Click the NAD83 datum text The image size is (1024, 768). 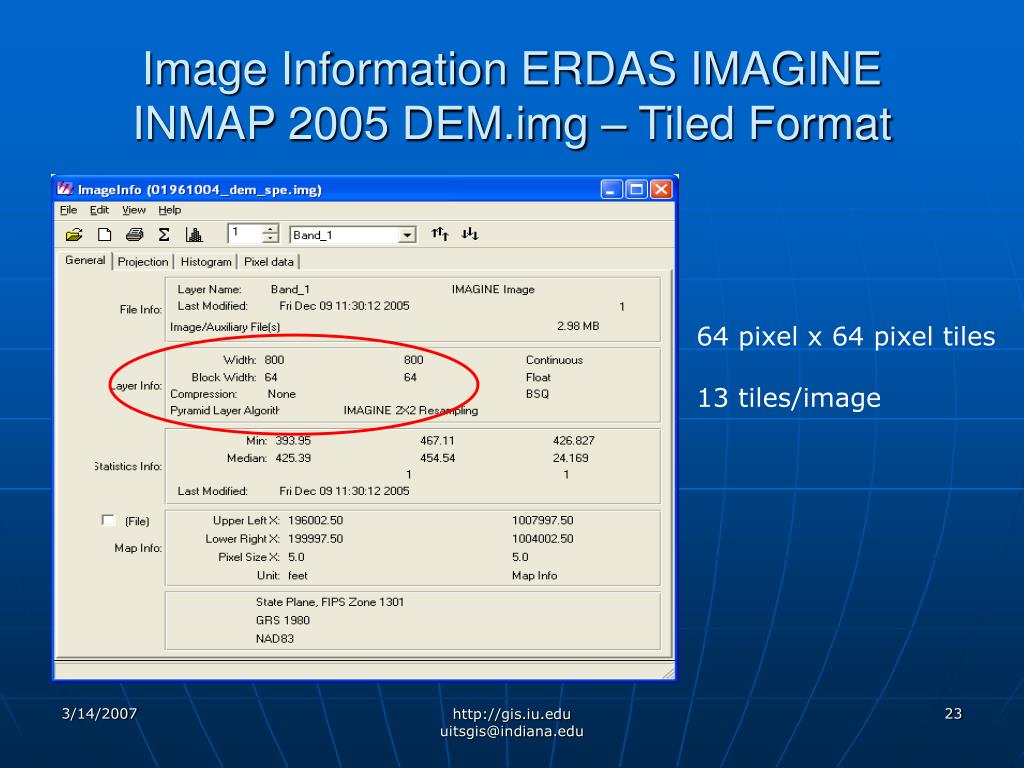(x=275, y=639)
